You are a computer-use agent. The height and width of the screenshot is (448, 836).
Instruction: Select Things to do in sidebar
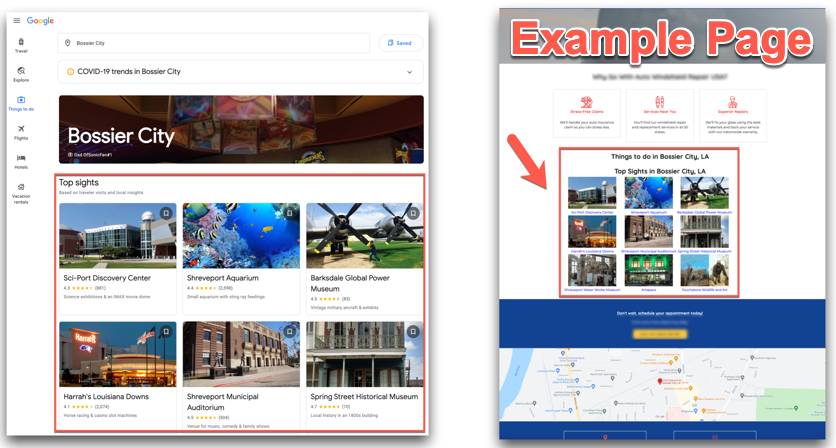pos(21,103)
